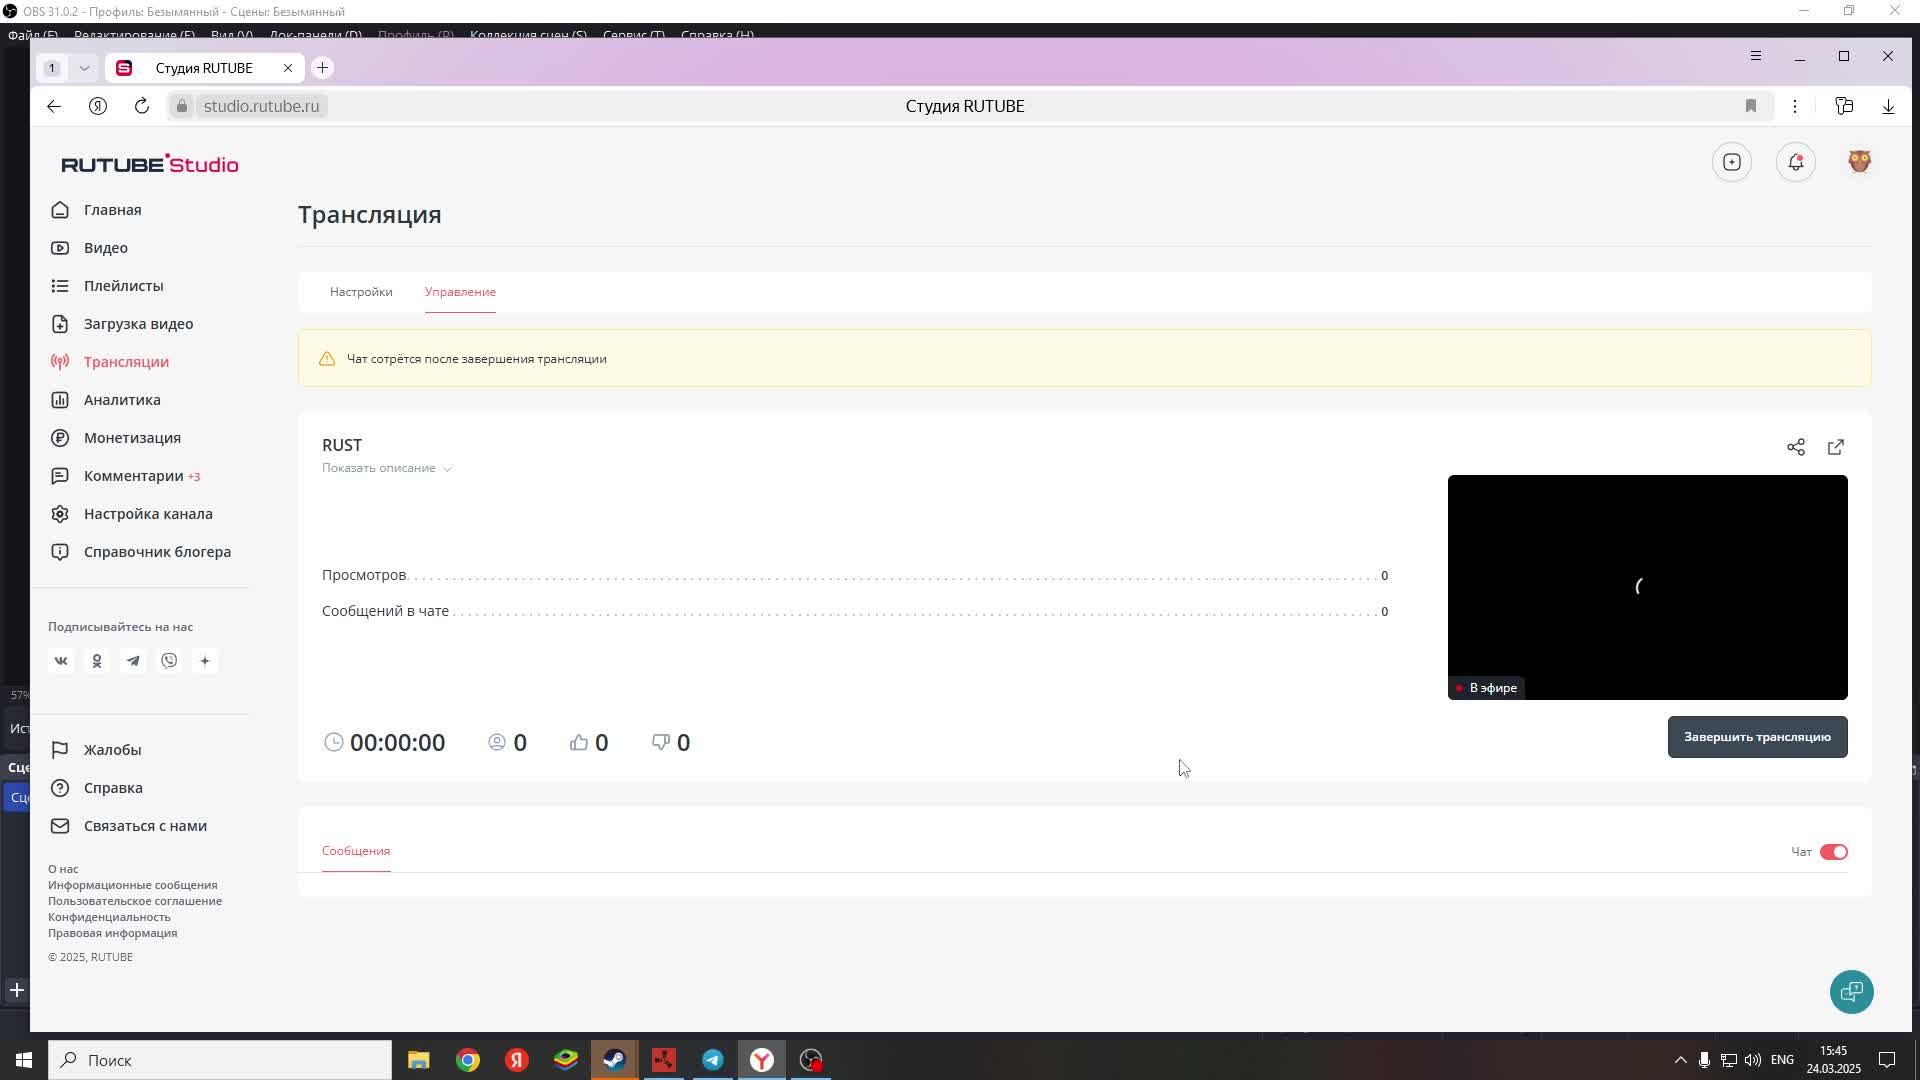Switch to the Настройки tab

pyautogui.click(x=361, y=292)
